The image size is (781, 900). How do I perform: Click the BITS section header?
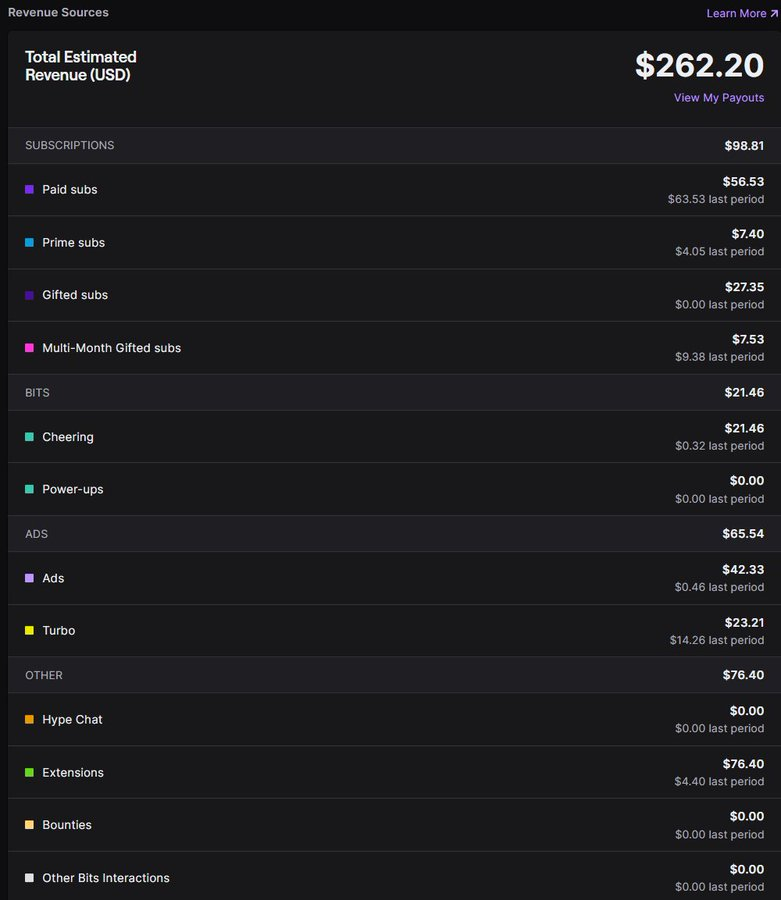coord(37,393)
